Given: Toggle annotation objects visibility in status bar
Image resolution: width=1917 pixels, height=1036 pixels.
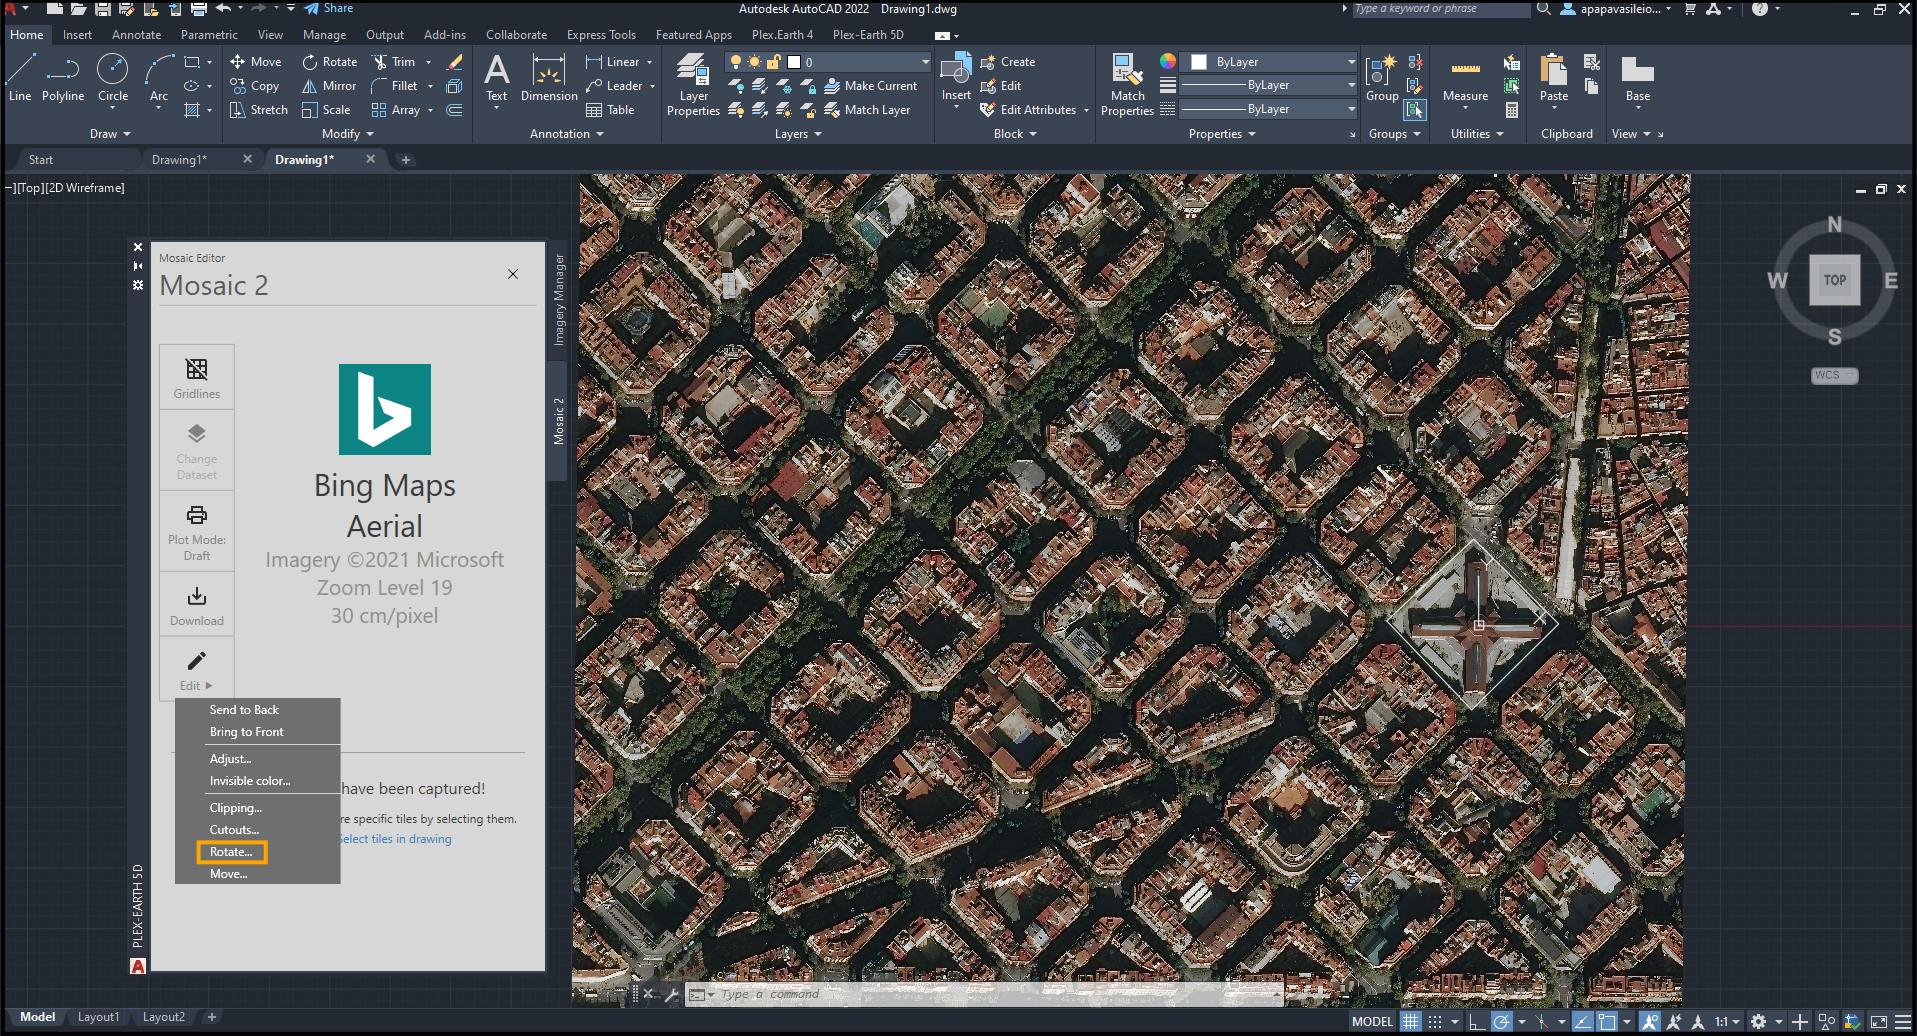Looking at the screenshot, I should [x=1650, y=1022].
